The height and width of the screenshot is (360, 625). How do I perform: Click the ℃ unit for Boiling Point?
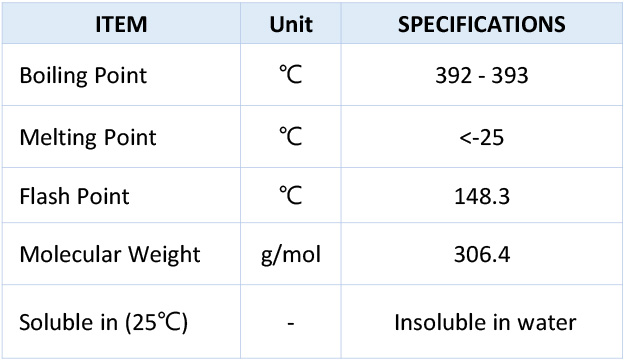[291, 75]
